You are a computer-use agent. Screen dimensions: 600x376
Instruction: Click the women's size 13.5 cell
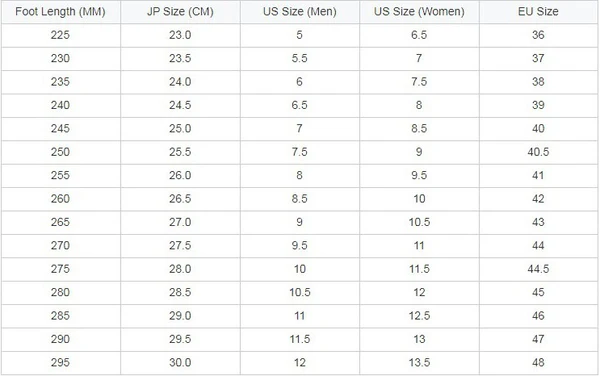pos(419,363)
